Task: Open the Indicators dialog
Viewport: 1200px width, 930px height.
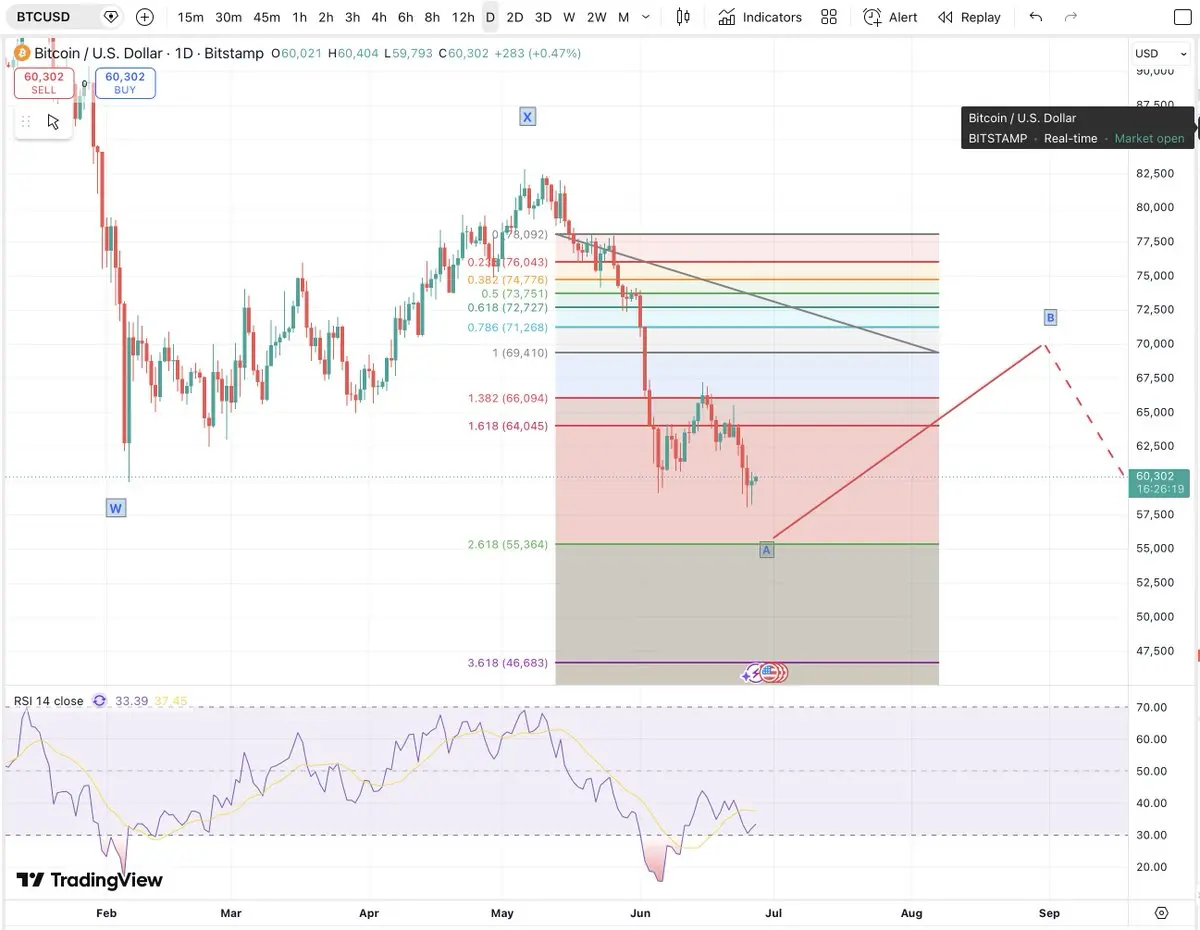Action: click(x=760, y=17)
